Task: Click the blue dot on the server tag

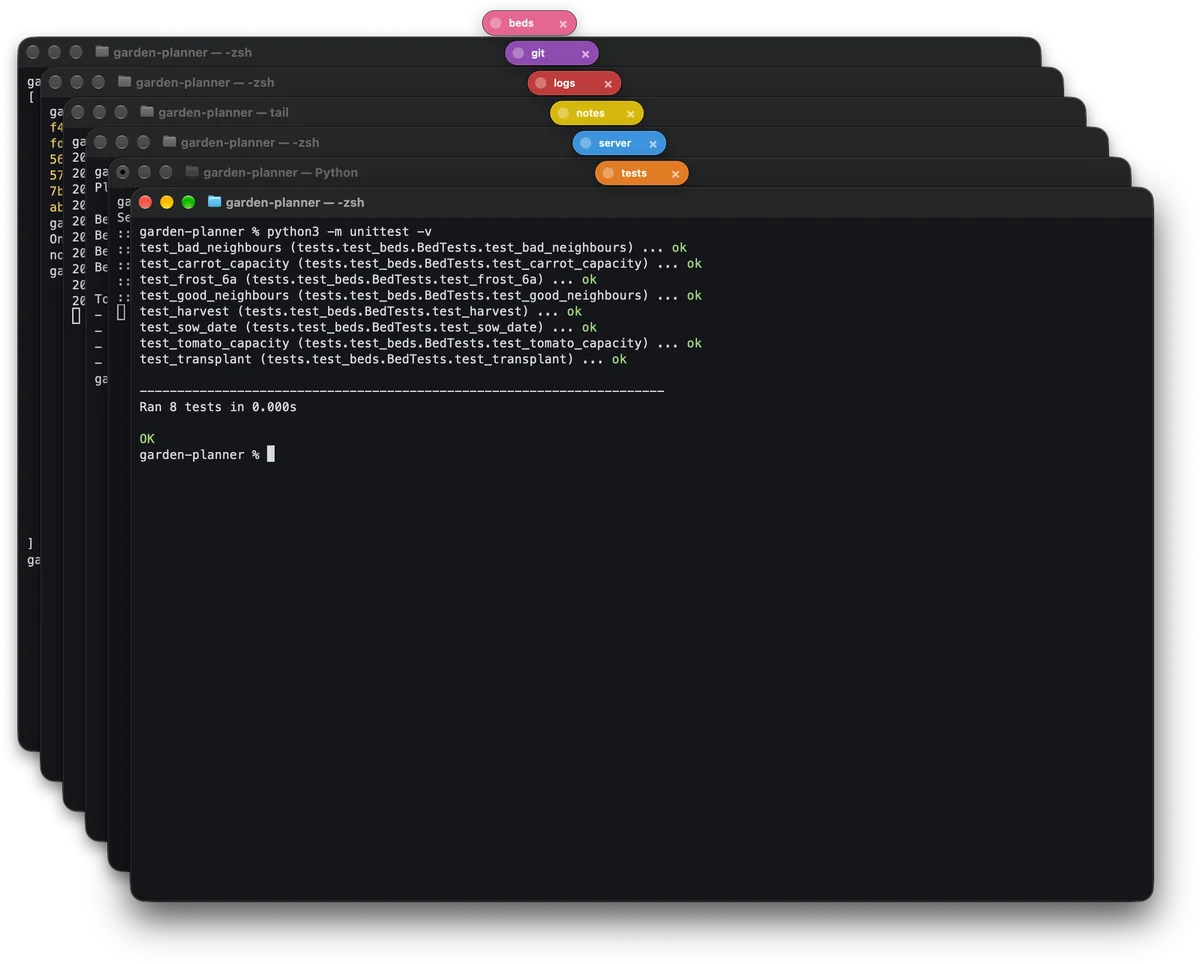Action: pos(586,143)
